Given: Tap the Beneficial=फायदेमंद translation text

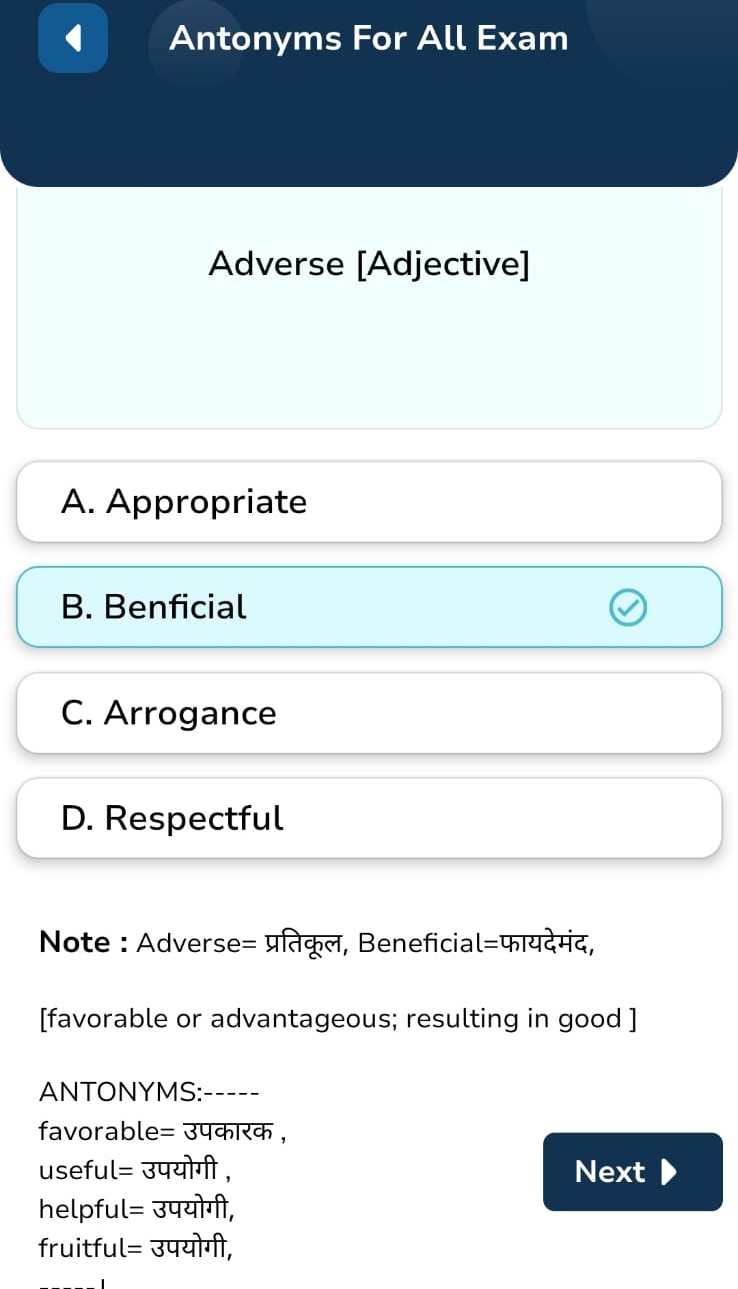Looking at the screenshot, I should (475, 943).
